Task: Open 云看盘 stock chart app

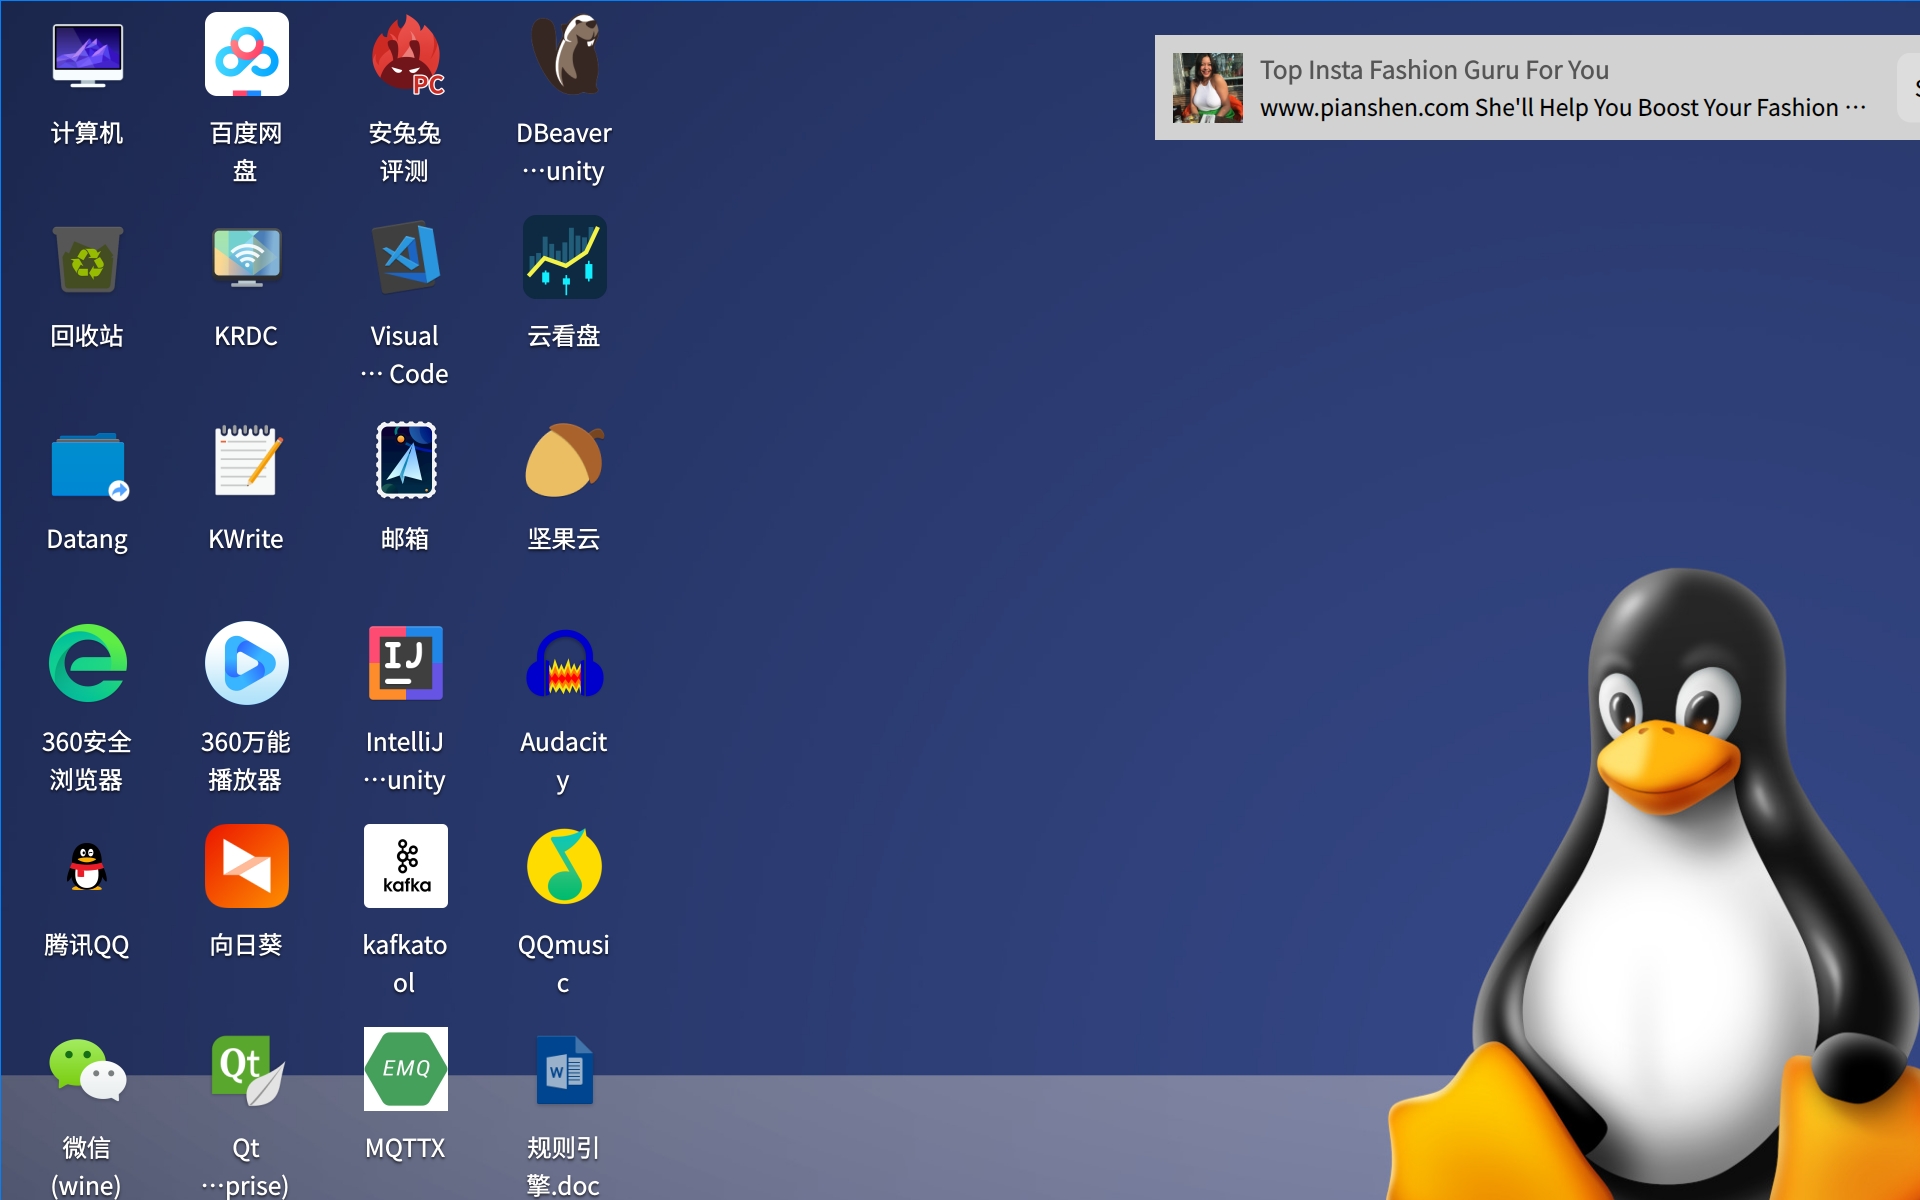Action: 564,259
